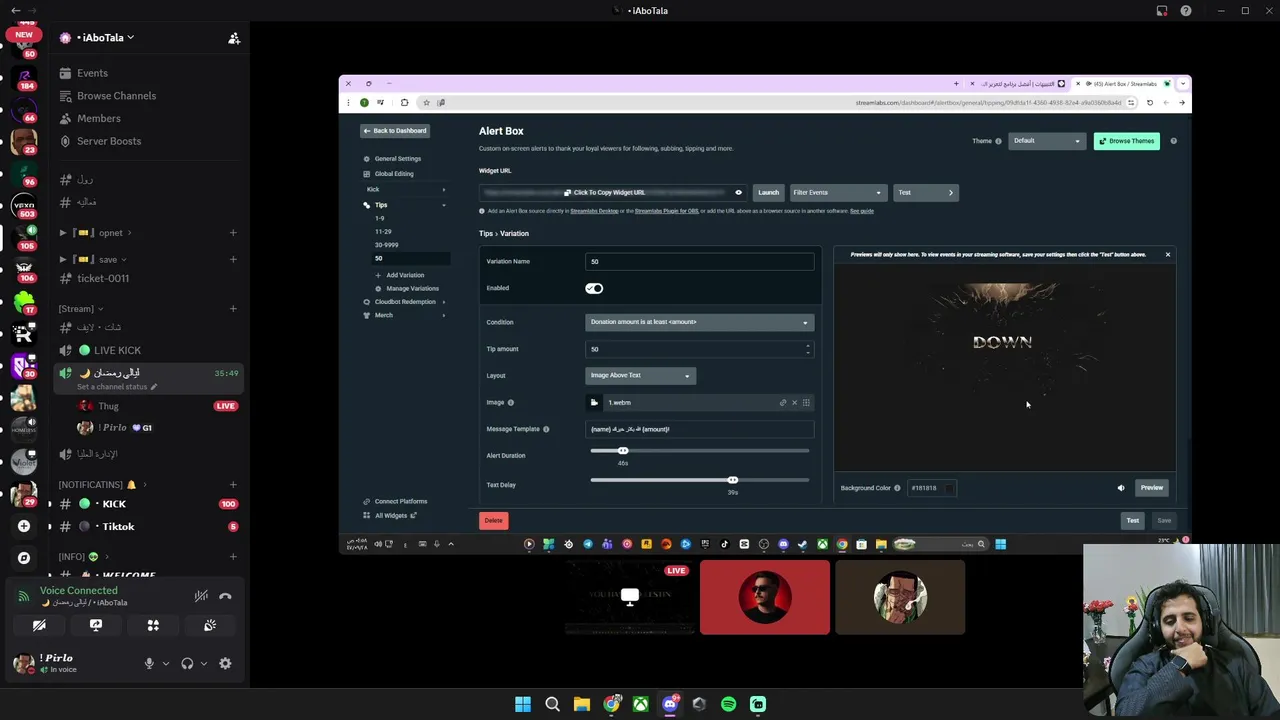Expand microphone input options arrow
Viewport: 1280px width, 720px height.
(x=166, y=663)
